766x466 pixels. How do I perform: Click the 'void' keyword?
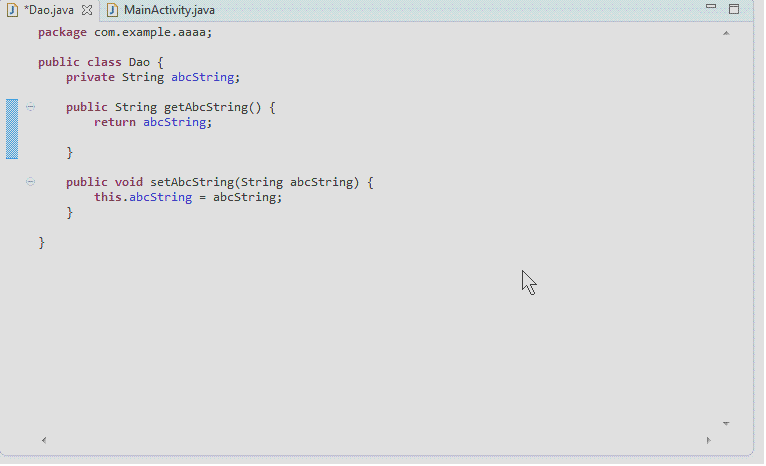coord(129,182)
